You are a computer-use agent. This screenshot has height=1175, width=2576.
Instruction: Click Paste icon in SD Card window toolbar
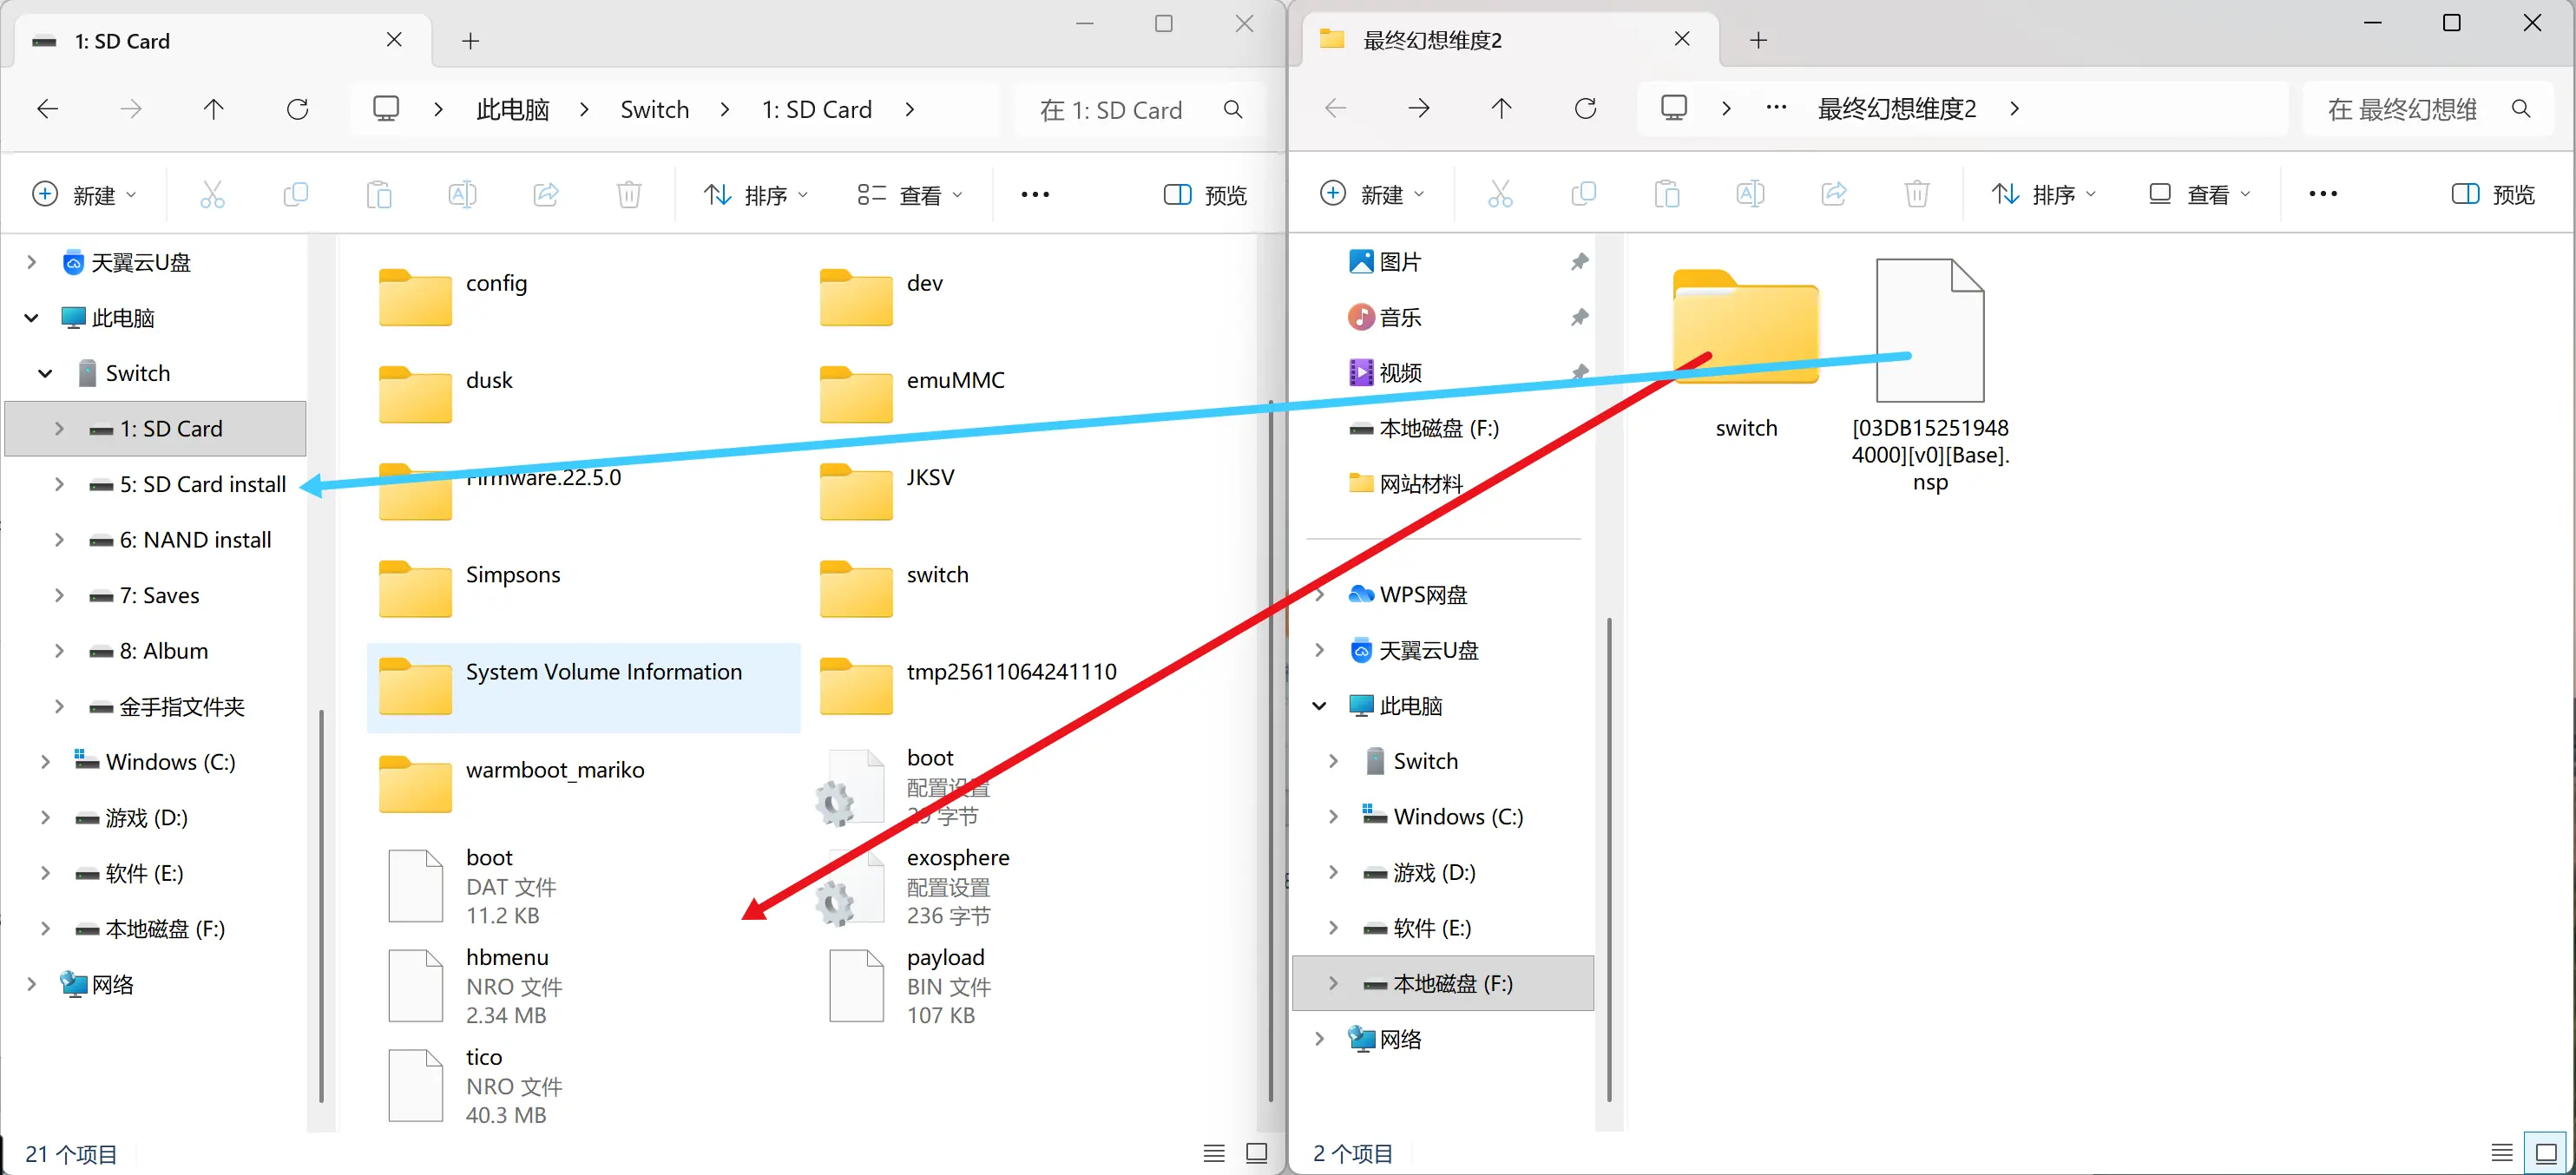click(379, 194)
